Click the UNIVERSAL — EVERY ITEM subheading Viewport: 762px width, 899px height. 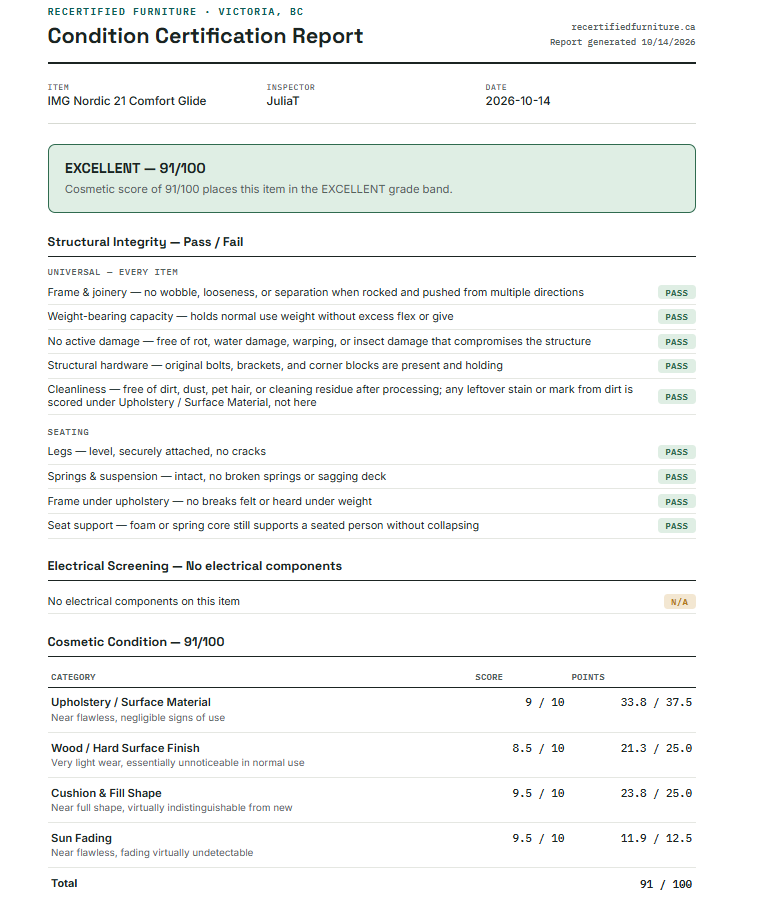113,272
